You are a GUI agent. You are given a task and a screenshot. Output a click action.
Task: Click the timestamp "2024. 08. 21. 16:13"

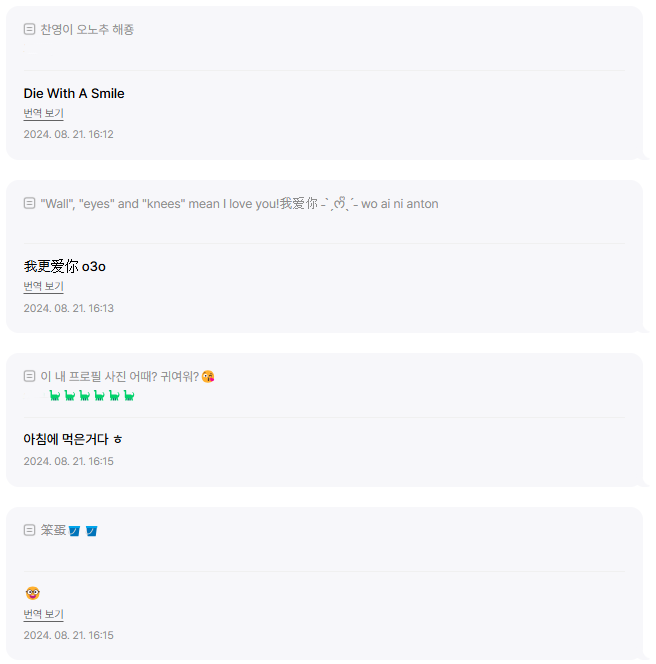tap(68, 308)
